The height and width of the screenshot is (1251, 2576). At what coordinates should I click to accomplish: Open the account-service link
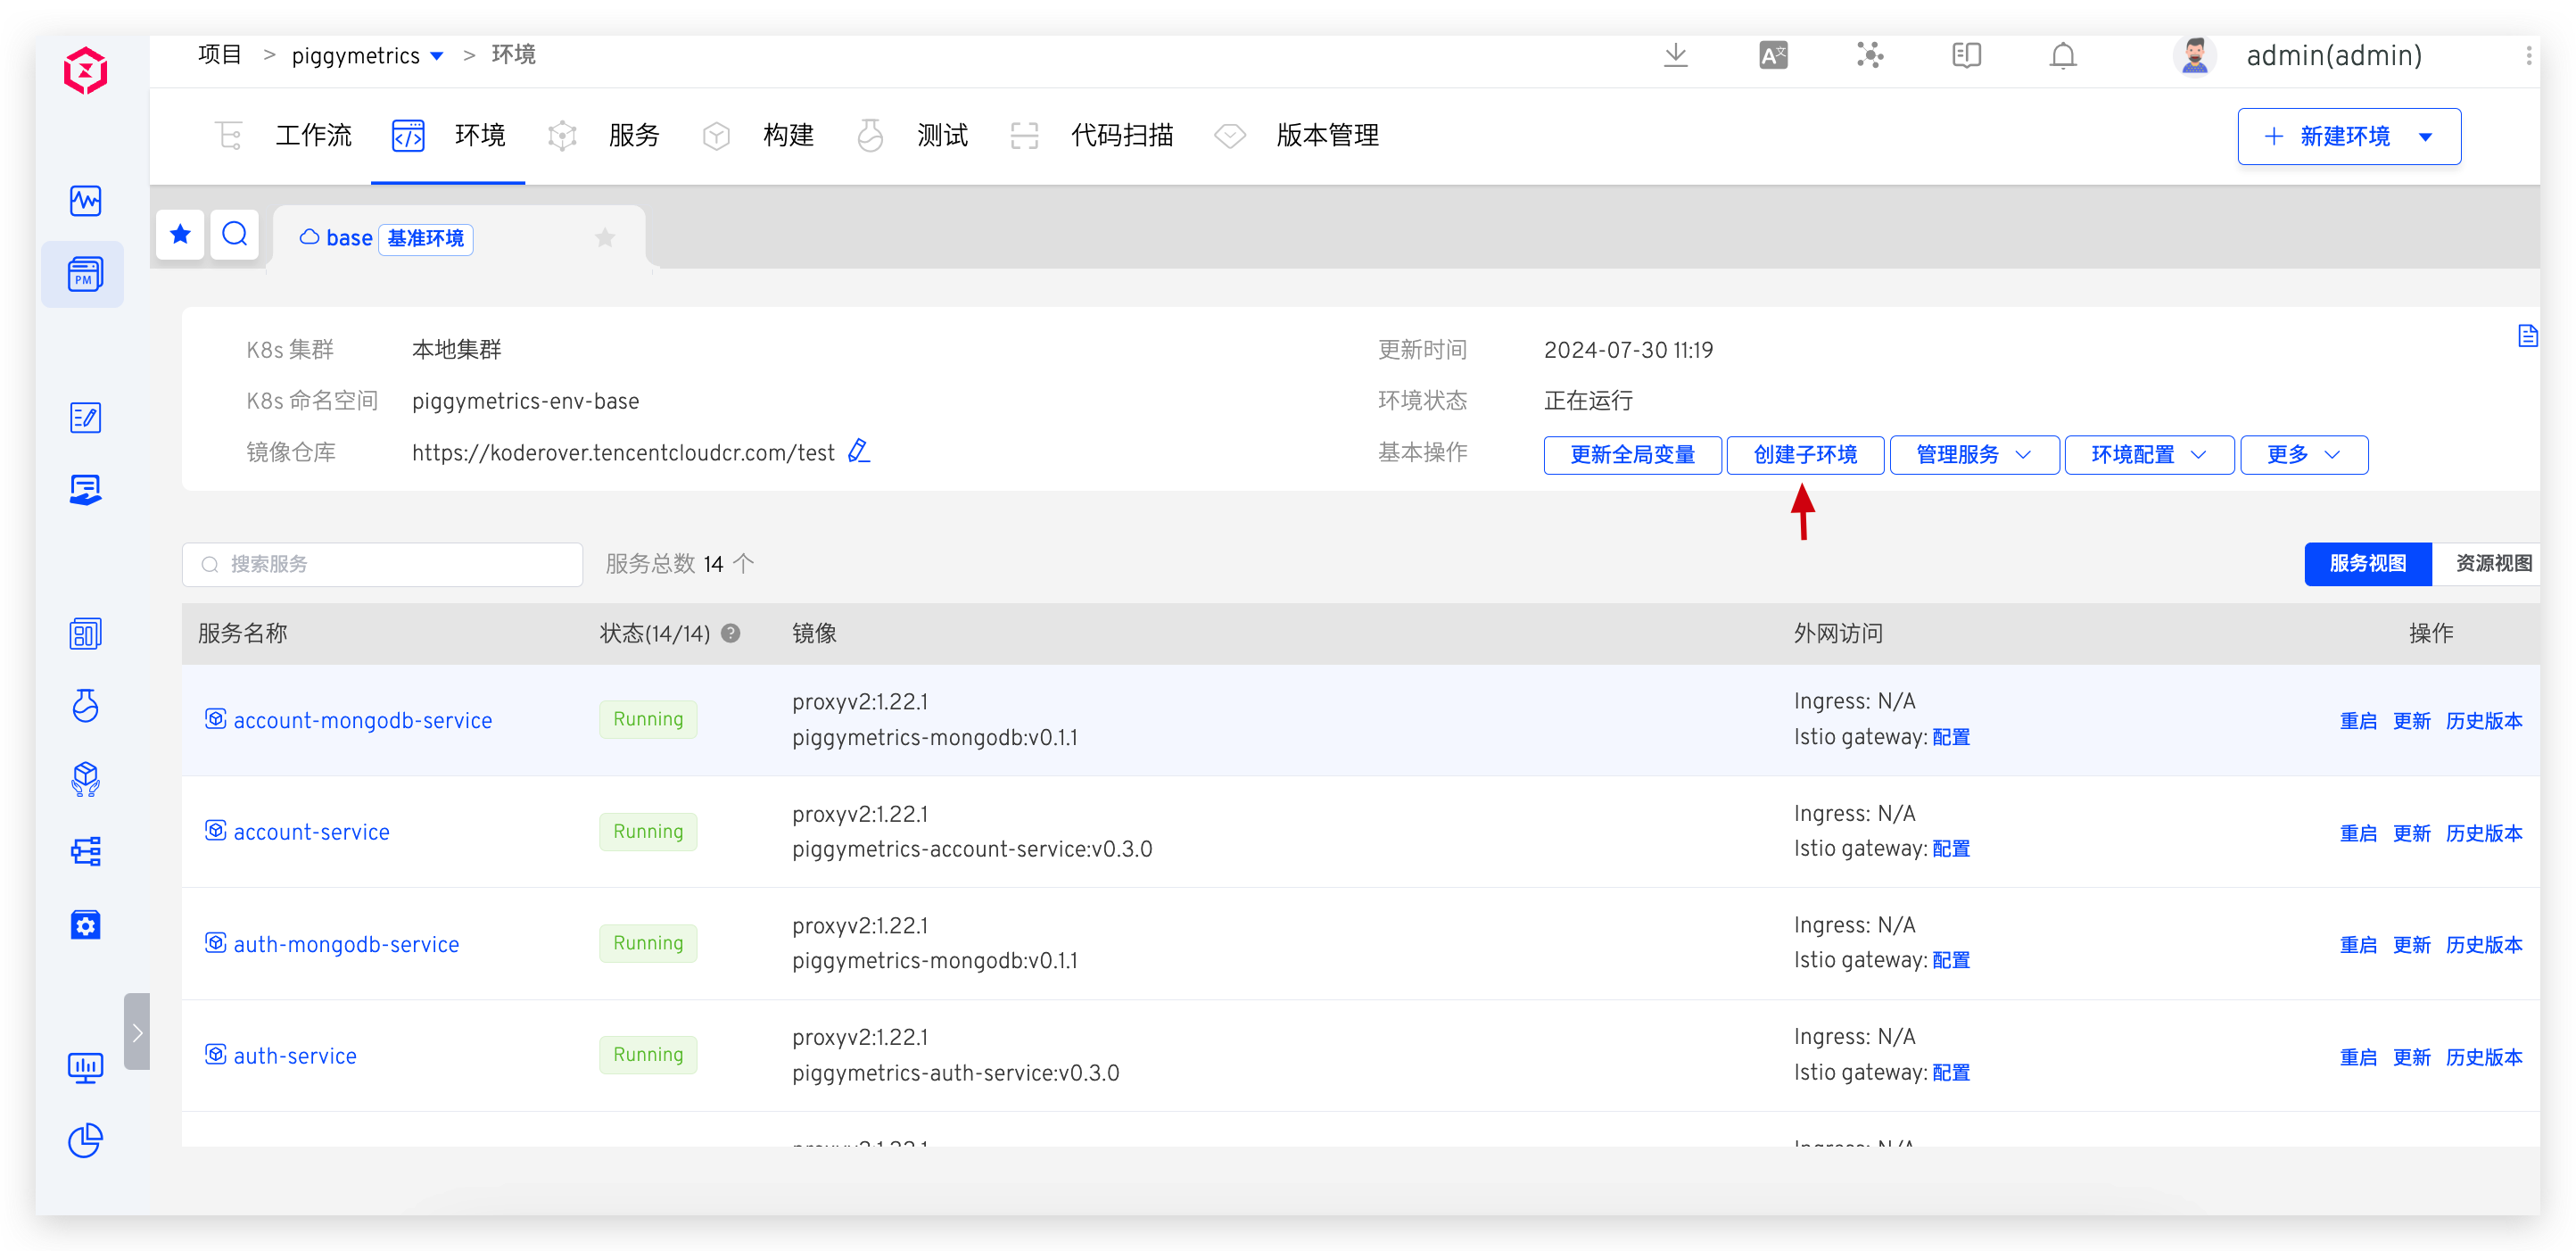tap(311, 832)
